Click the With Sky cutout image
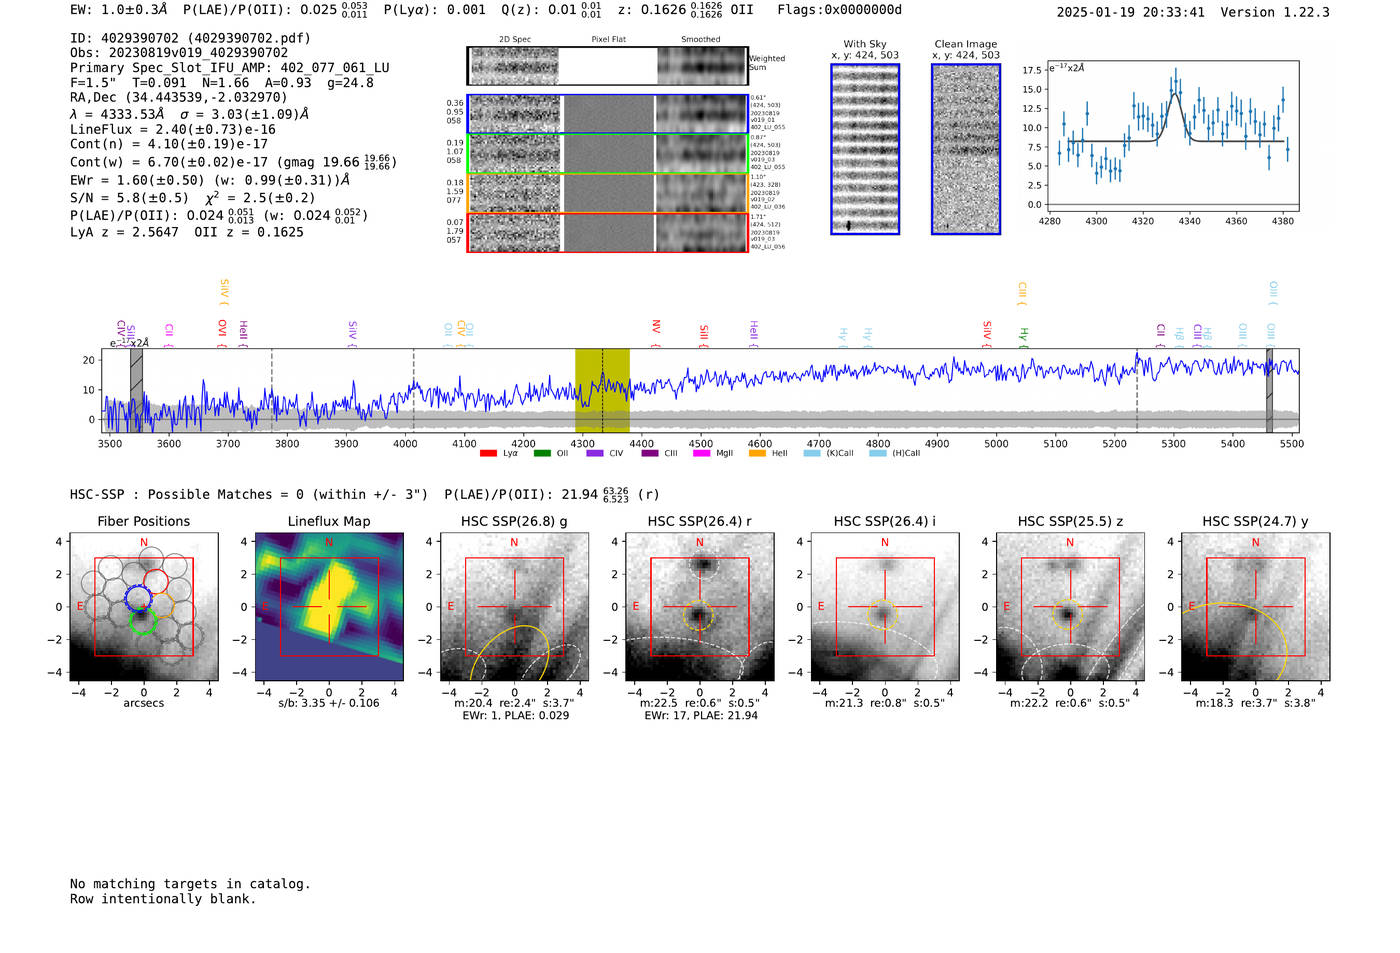This screenshot has height=953, width=1400. click(865, 149)
